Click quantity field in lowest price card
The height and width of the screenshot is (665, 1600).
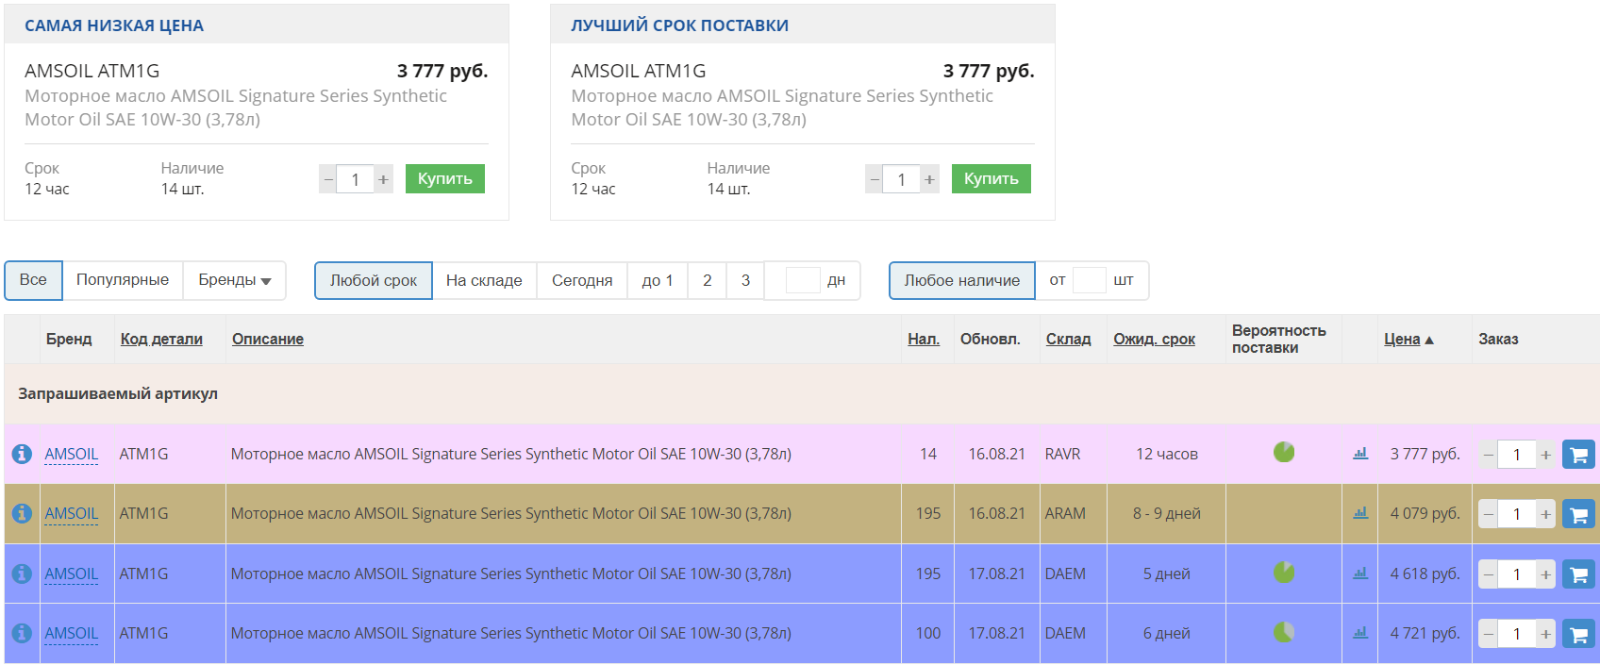(355, 179)
